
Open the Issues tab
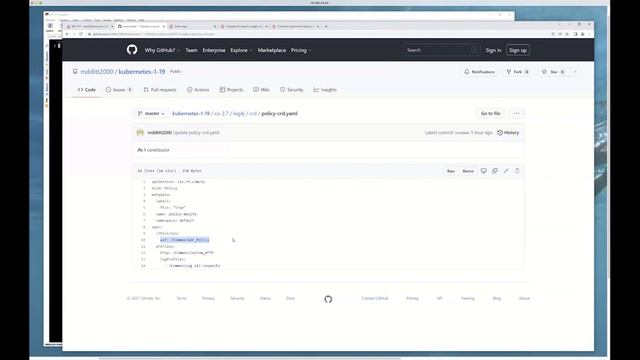pos(119,90)
